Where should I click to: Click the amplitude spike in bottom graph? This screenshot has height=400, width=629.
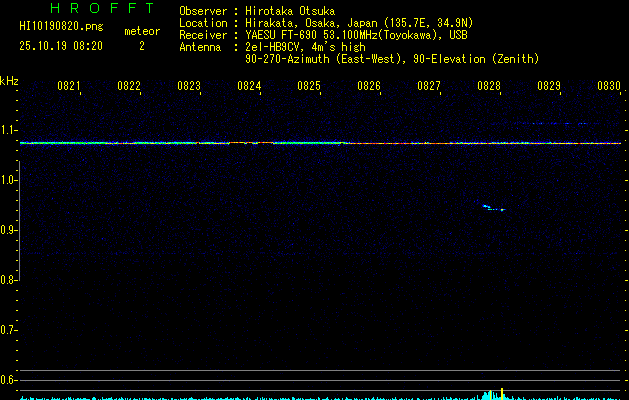[502, 392]
